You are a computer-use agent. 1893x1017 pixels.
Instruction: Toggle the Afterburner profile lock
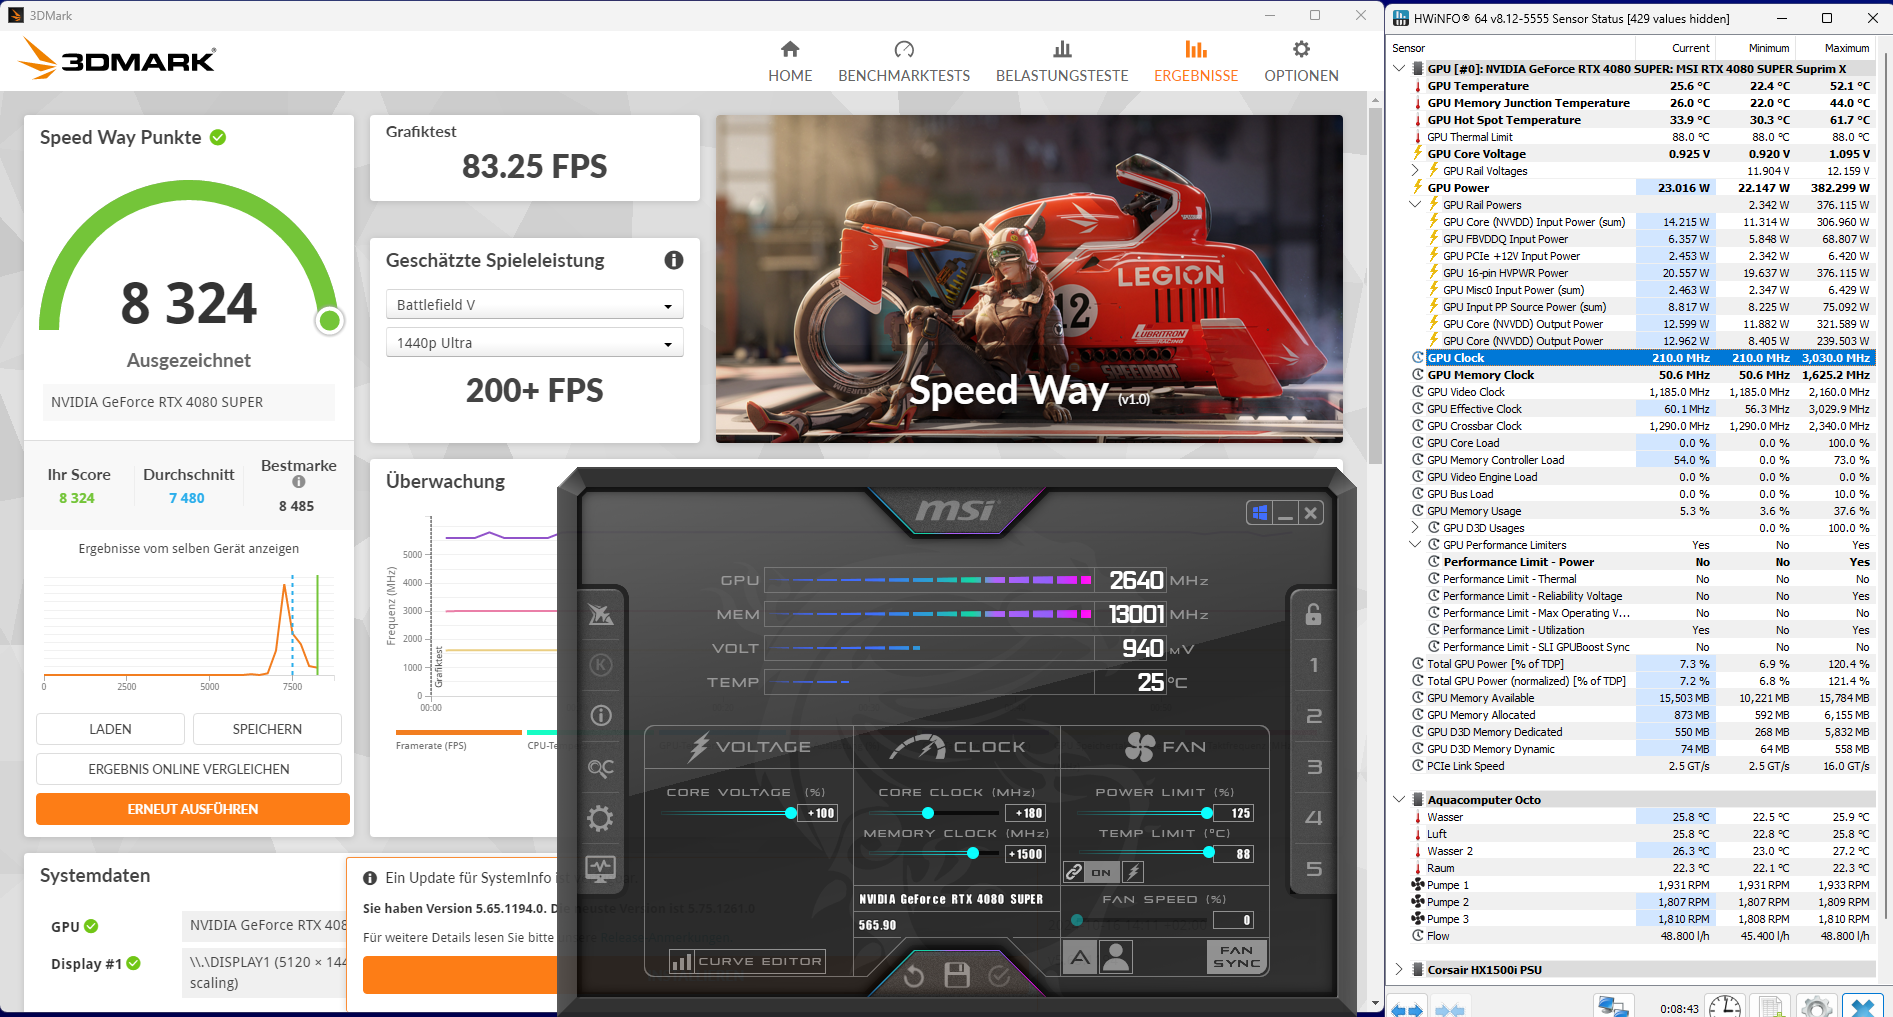tap(1314, 614)
